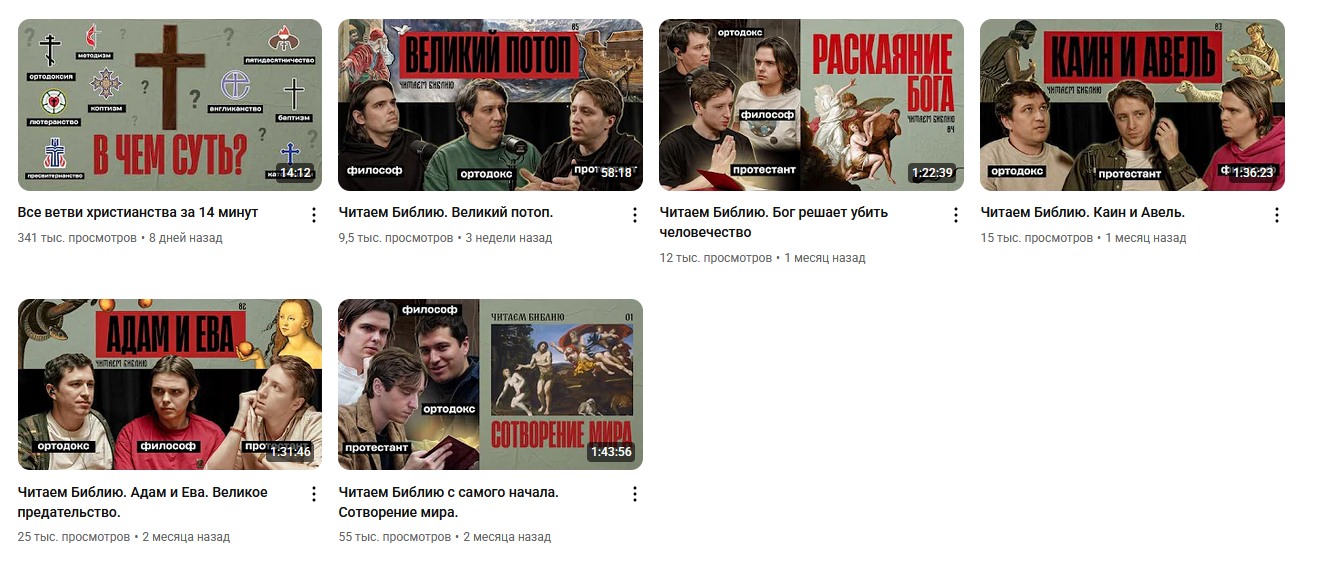The image size is (1328, 567).
Task: Click '15 тыс. просмотров • 1 месяц назад' text
Action: pos(1084,238)
